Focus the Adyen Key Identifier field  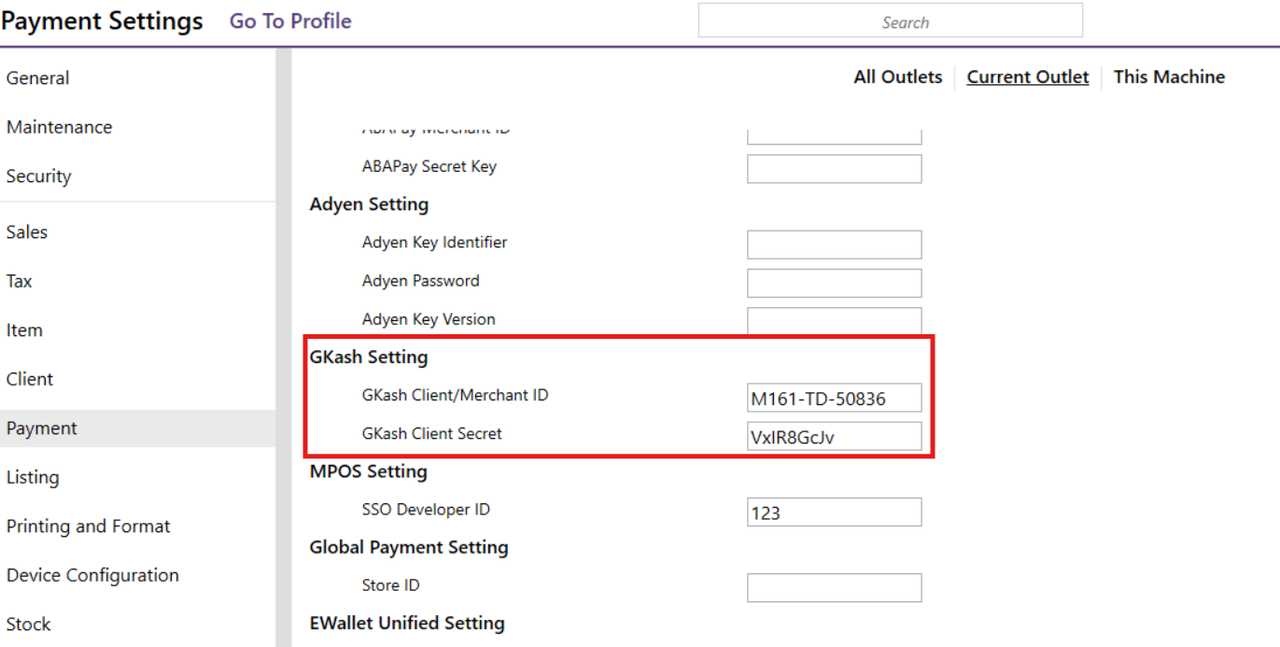click(x=834, y=244)
